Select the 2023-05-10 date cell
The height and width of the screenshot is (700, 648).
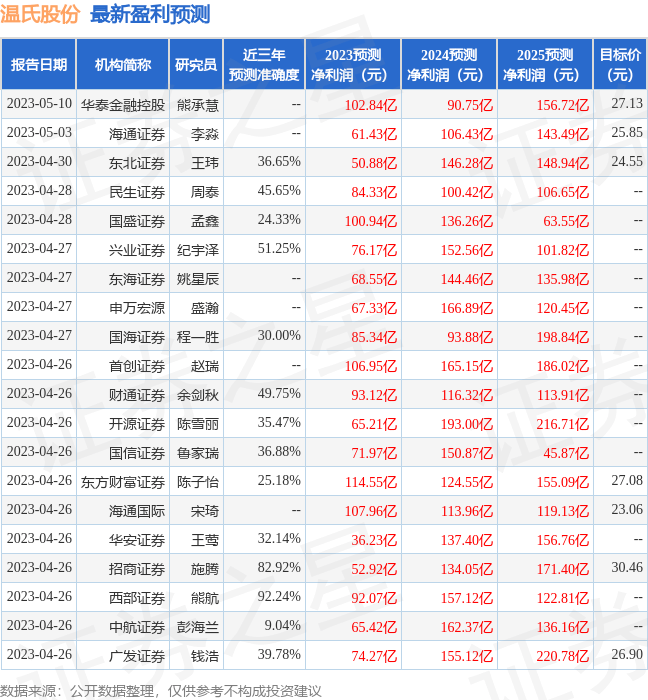(39, 104)
